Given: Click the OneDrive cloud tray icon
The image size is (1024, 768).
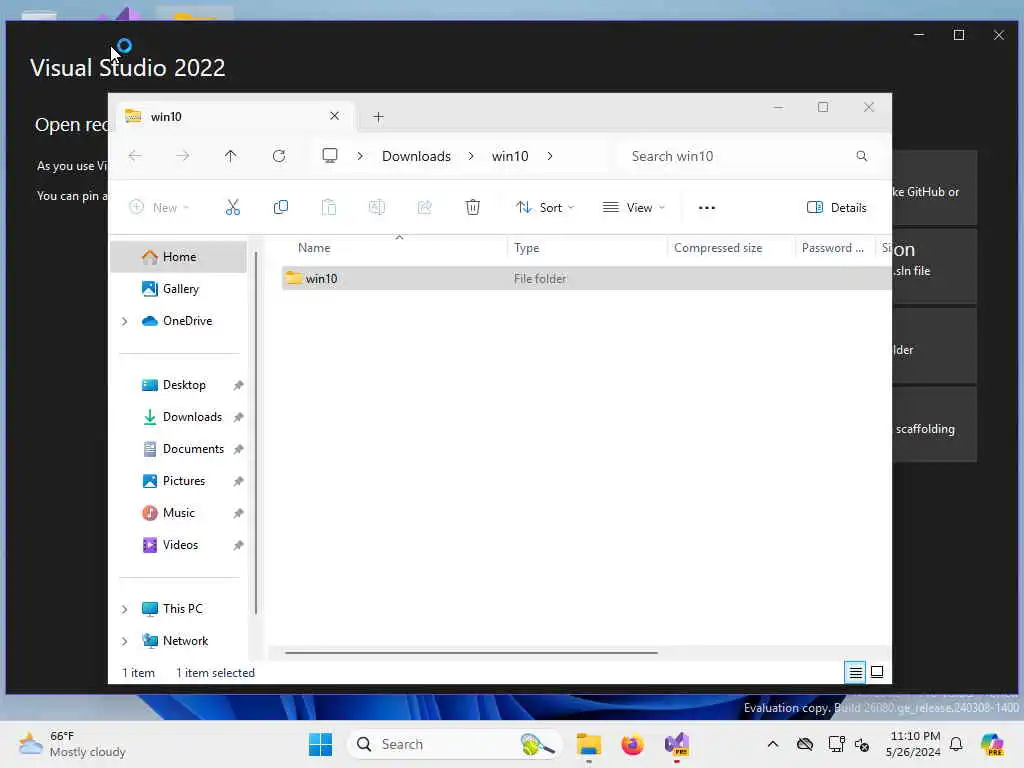Looking at the screenshot, I should coord(805,744).
